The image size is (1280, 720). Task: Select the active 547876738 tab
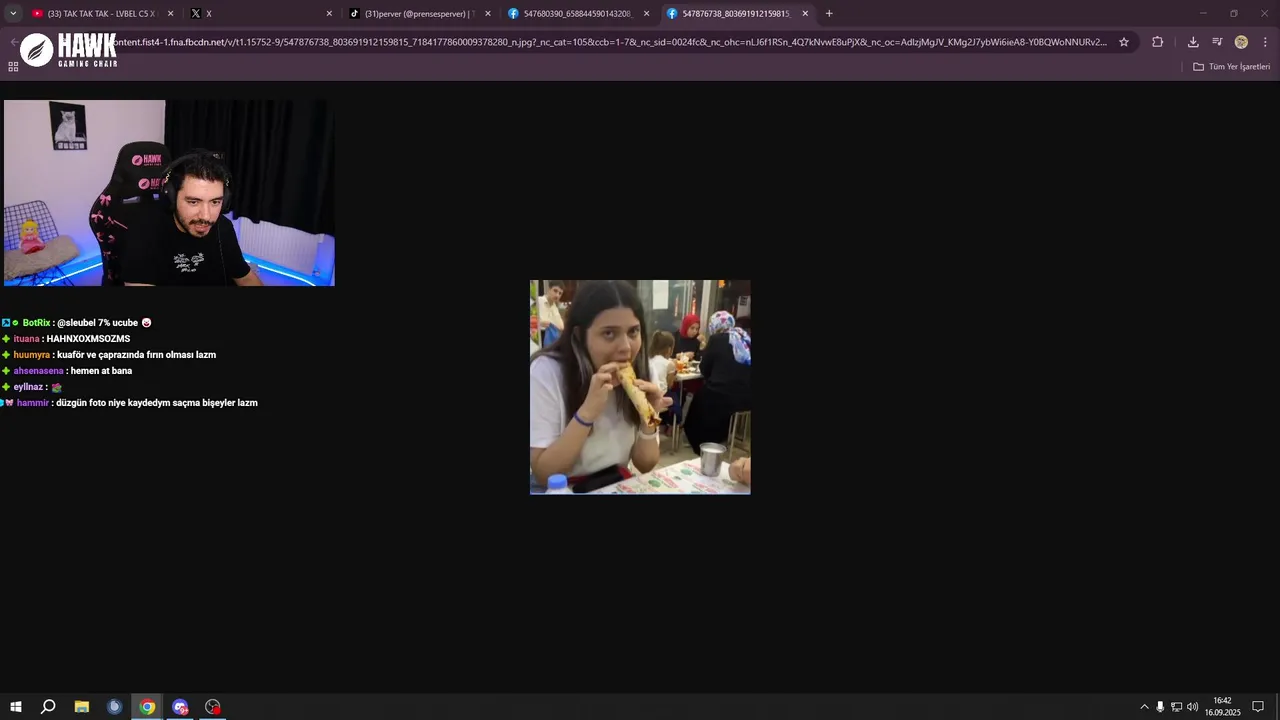coord(738,13)
